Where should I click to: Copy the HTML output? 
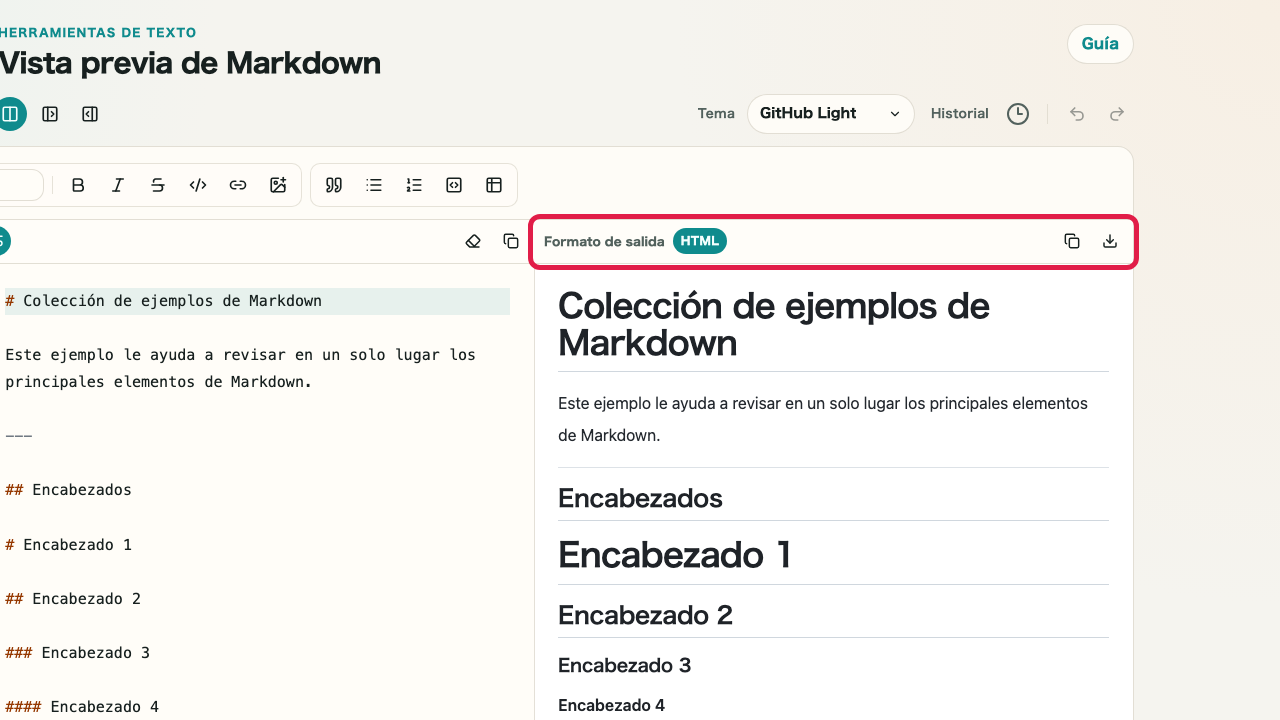tap(1072, 241)
